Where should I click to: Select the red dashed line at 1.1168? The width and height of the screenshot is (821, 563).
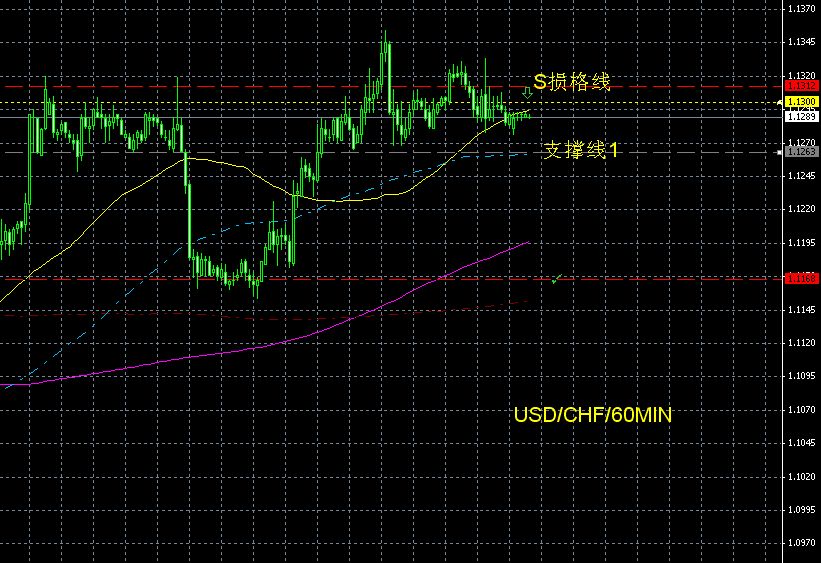(x=393, y=279)
